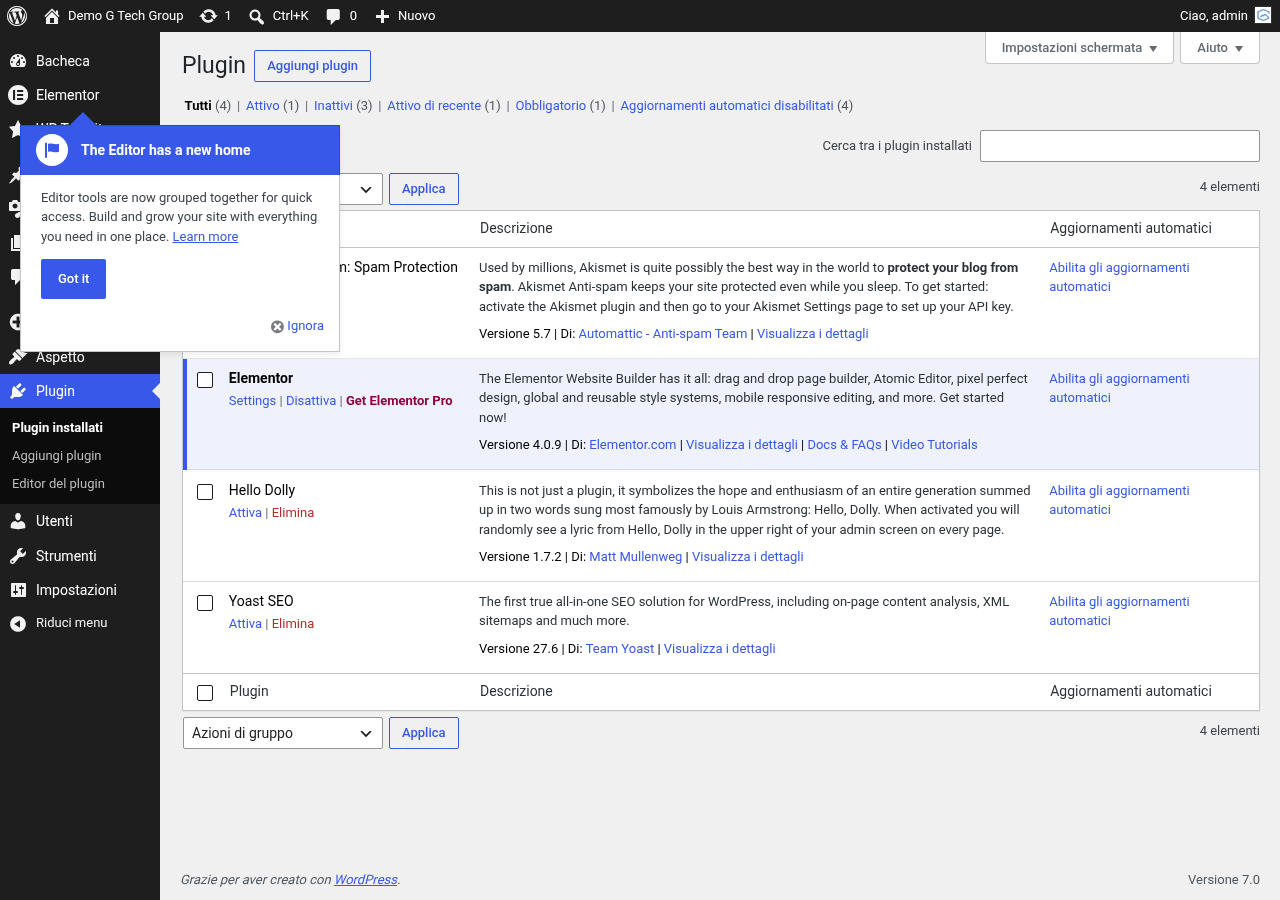Collapse sidebar with Riduci menu arrow icon
1280x900 pixels.
point(18,623)
